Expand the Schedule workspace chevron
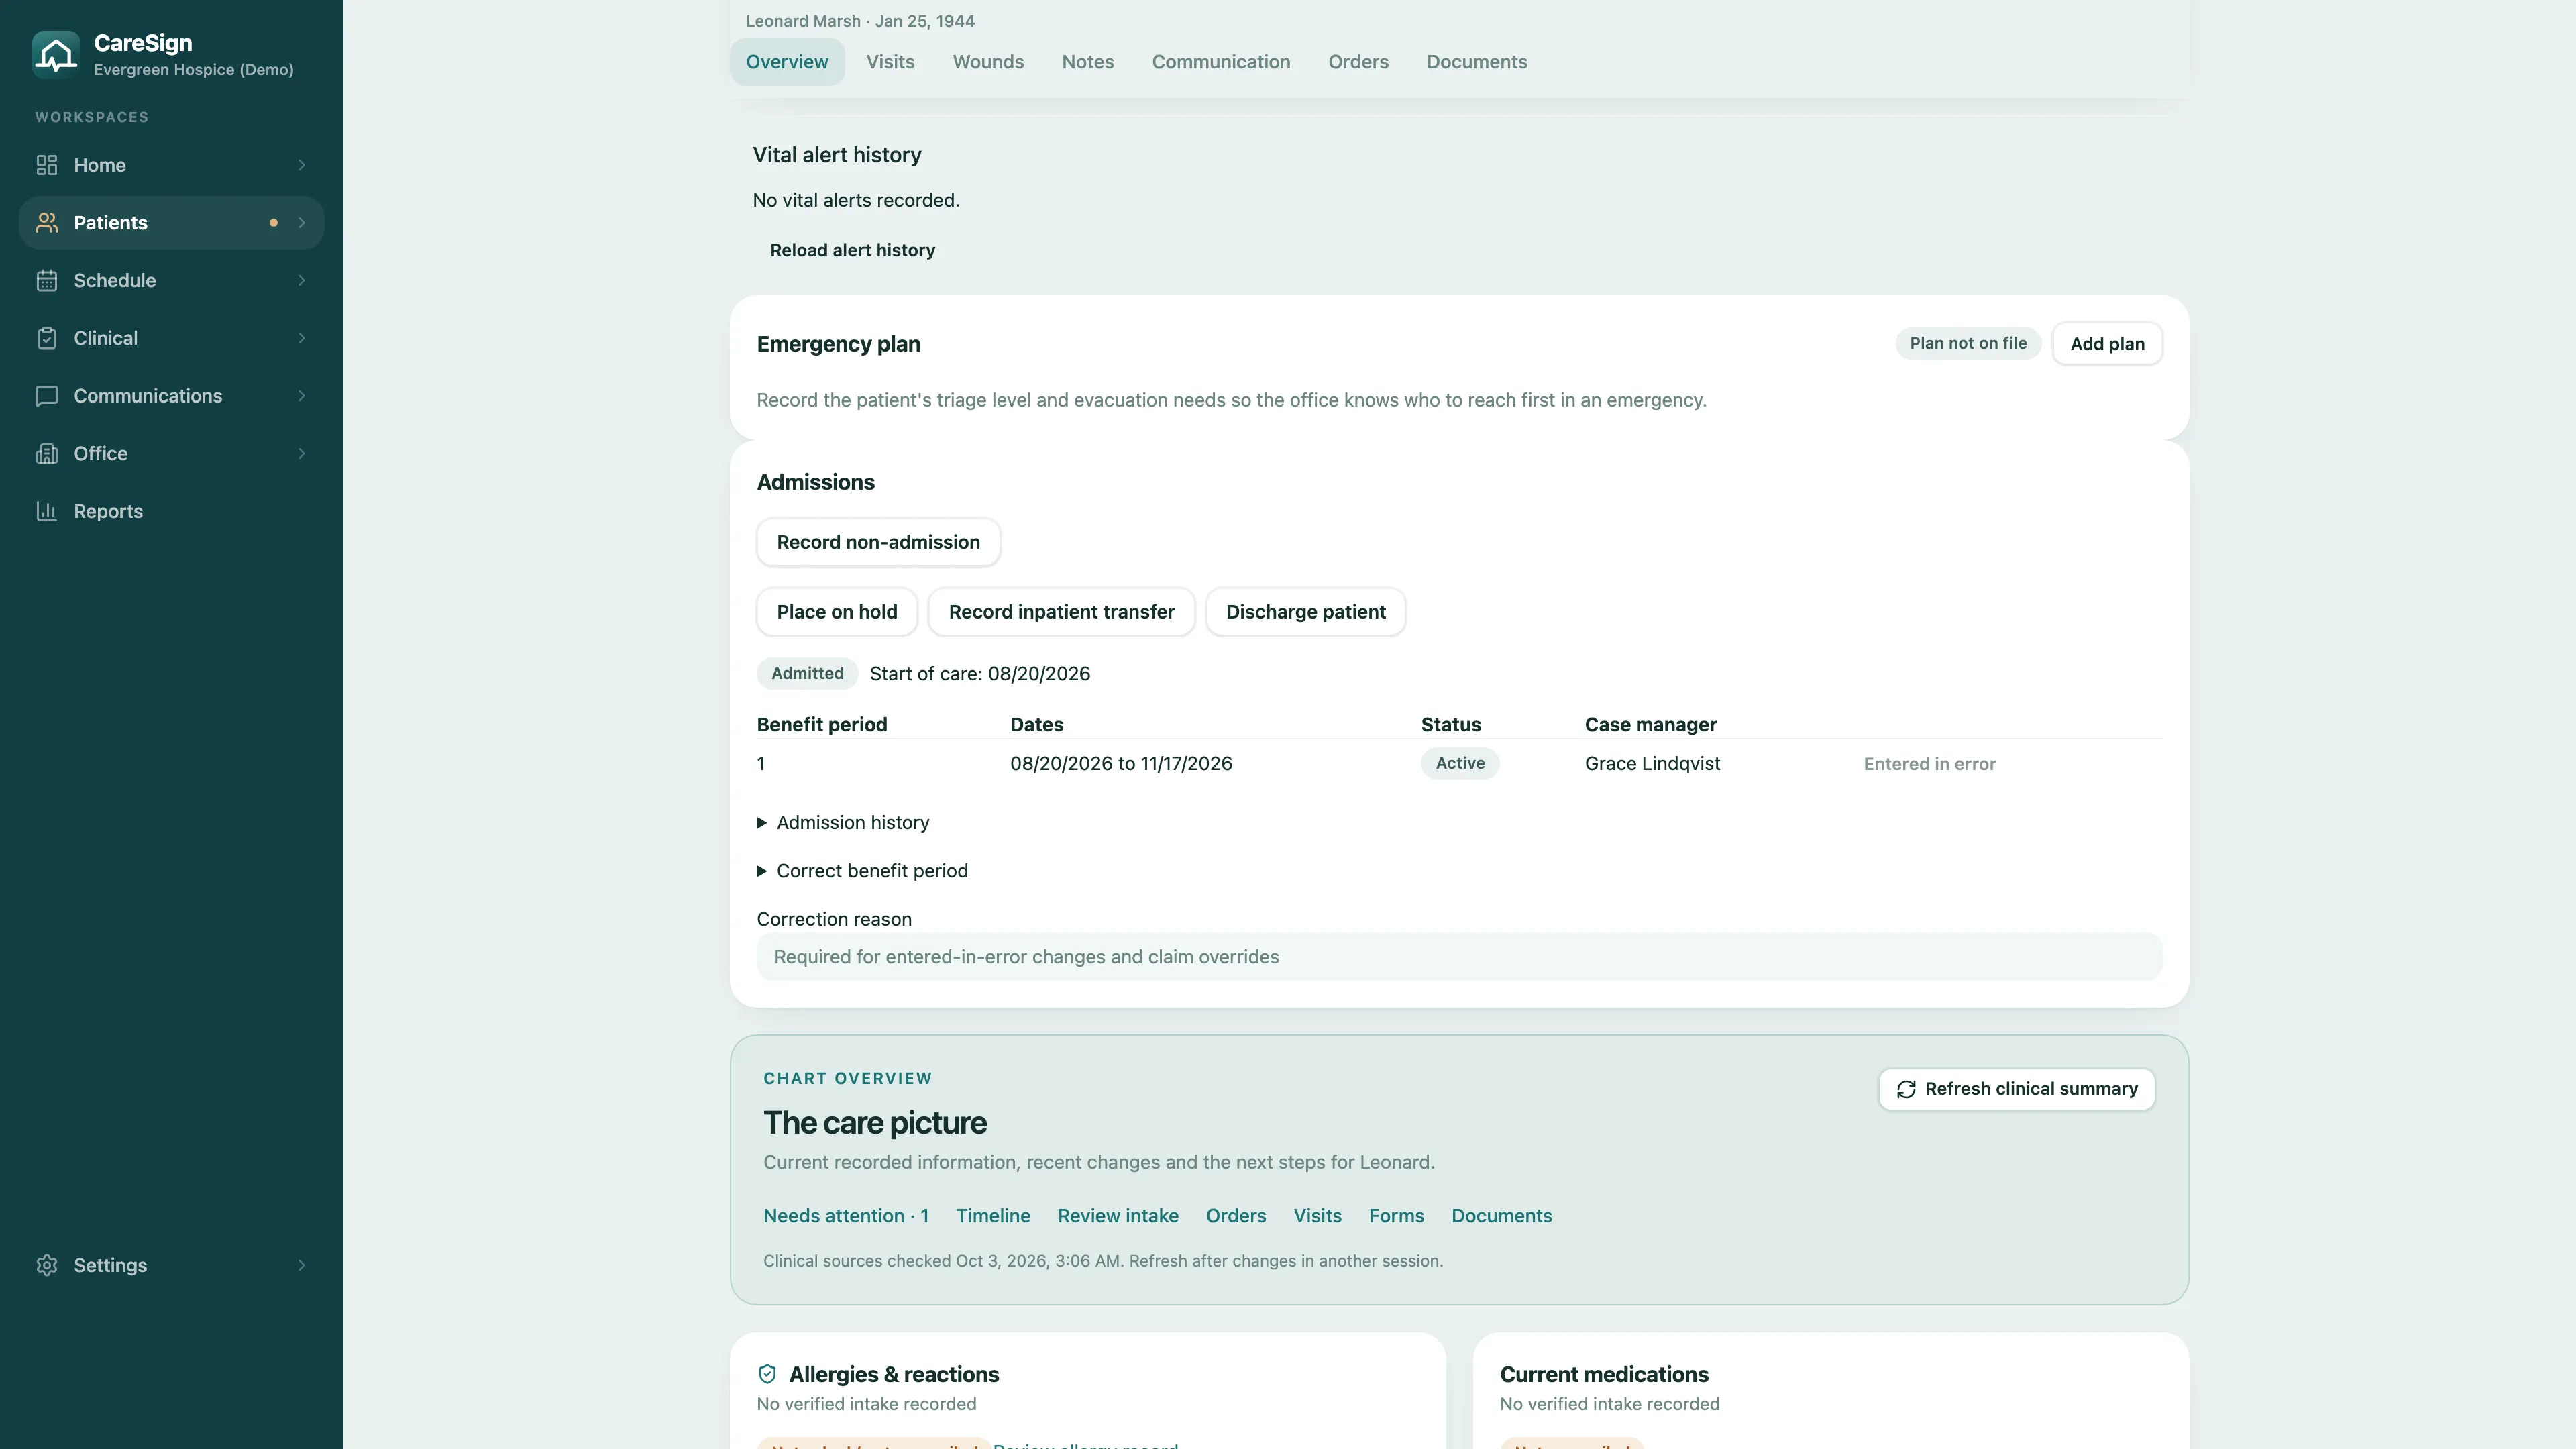 click(301, 281)
